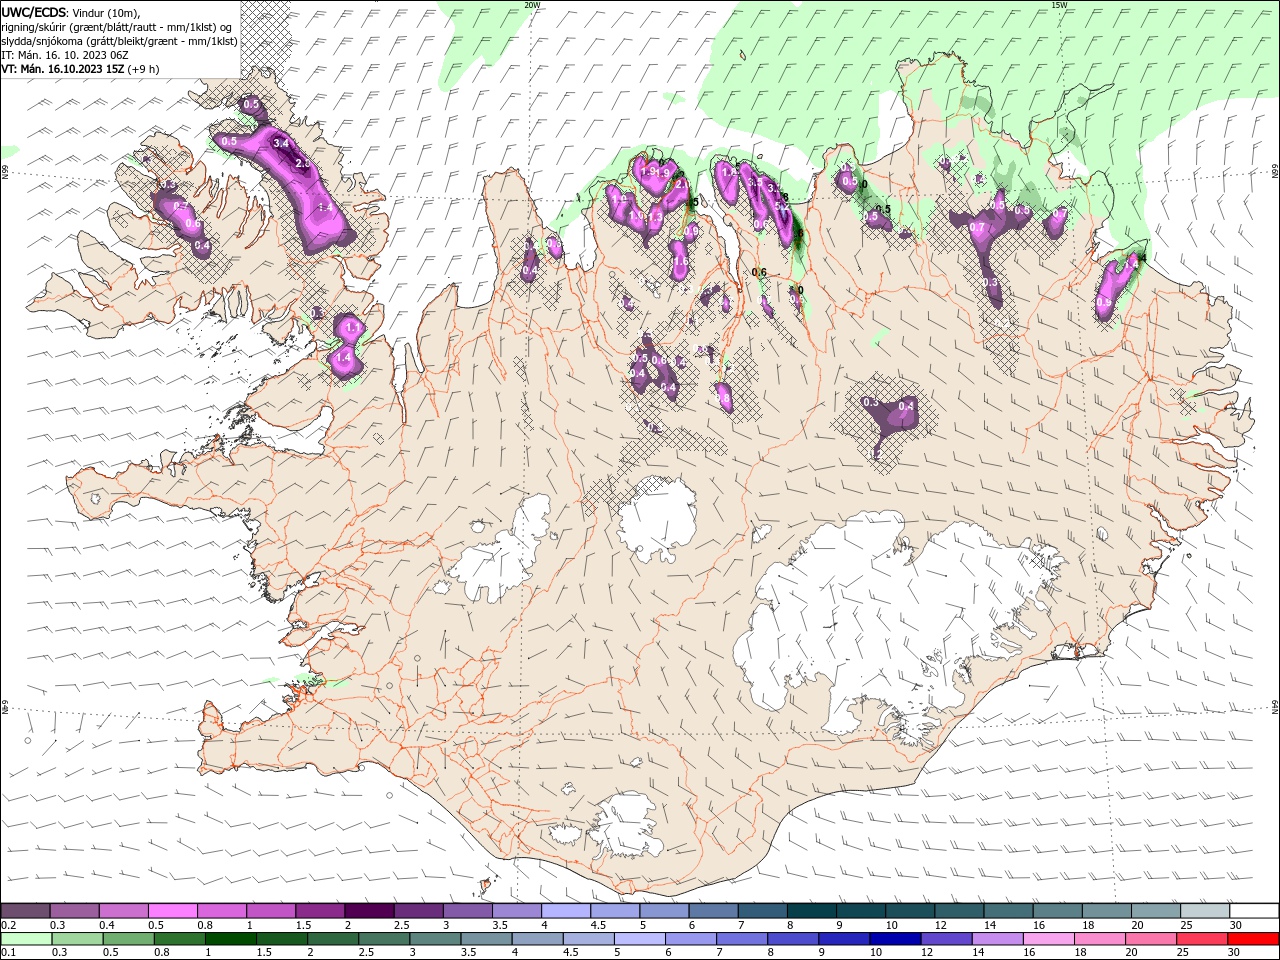This screenshot has width=1280, height=960.
Task: Click the bright pink legend swatch labeled 0.5
Action: 172,911
